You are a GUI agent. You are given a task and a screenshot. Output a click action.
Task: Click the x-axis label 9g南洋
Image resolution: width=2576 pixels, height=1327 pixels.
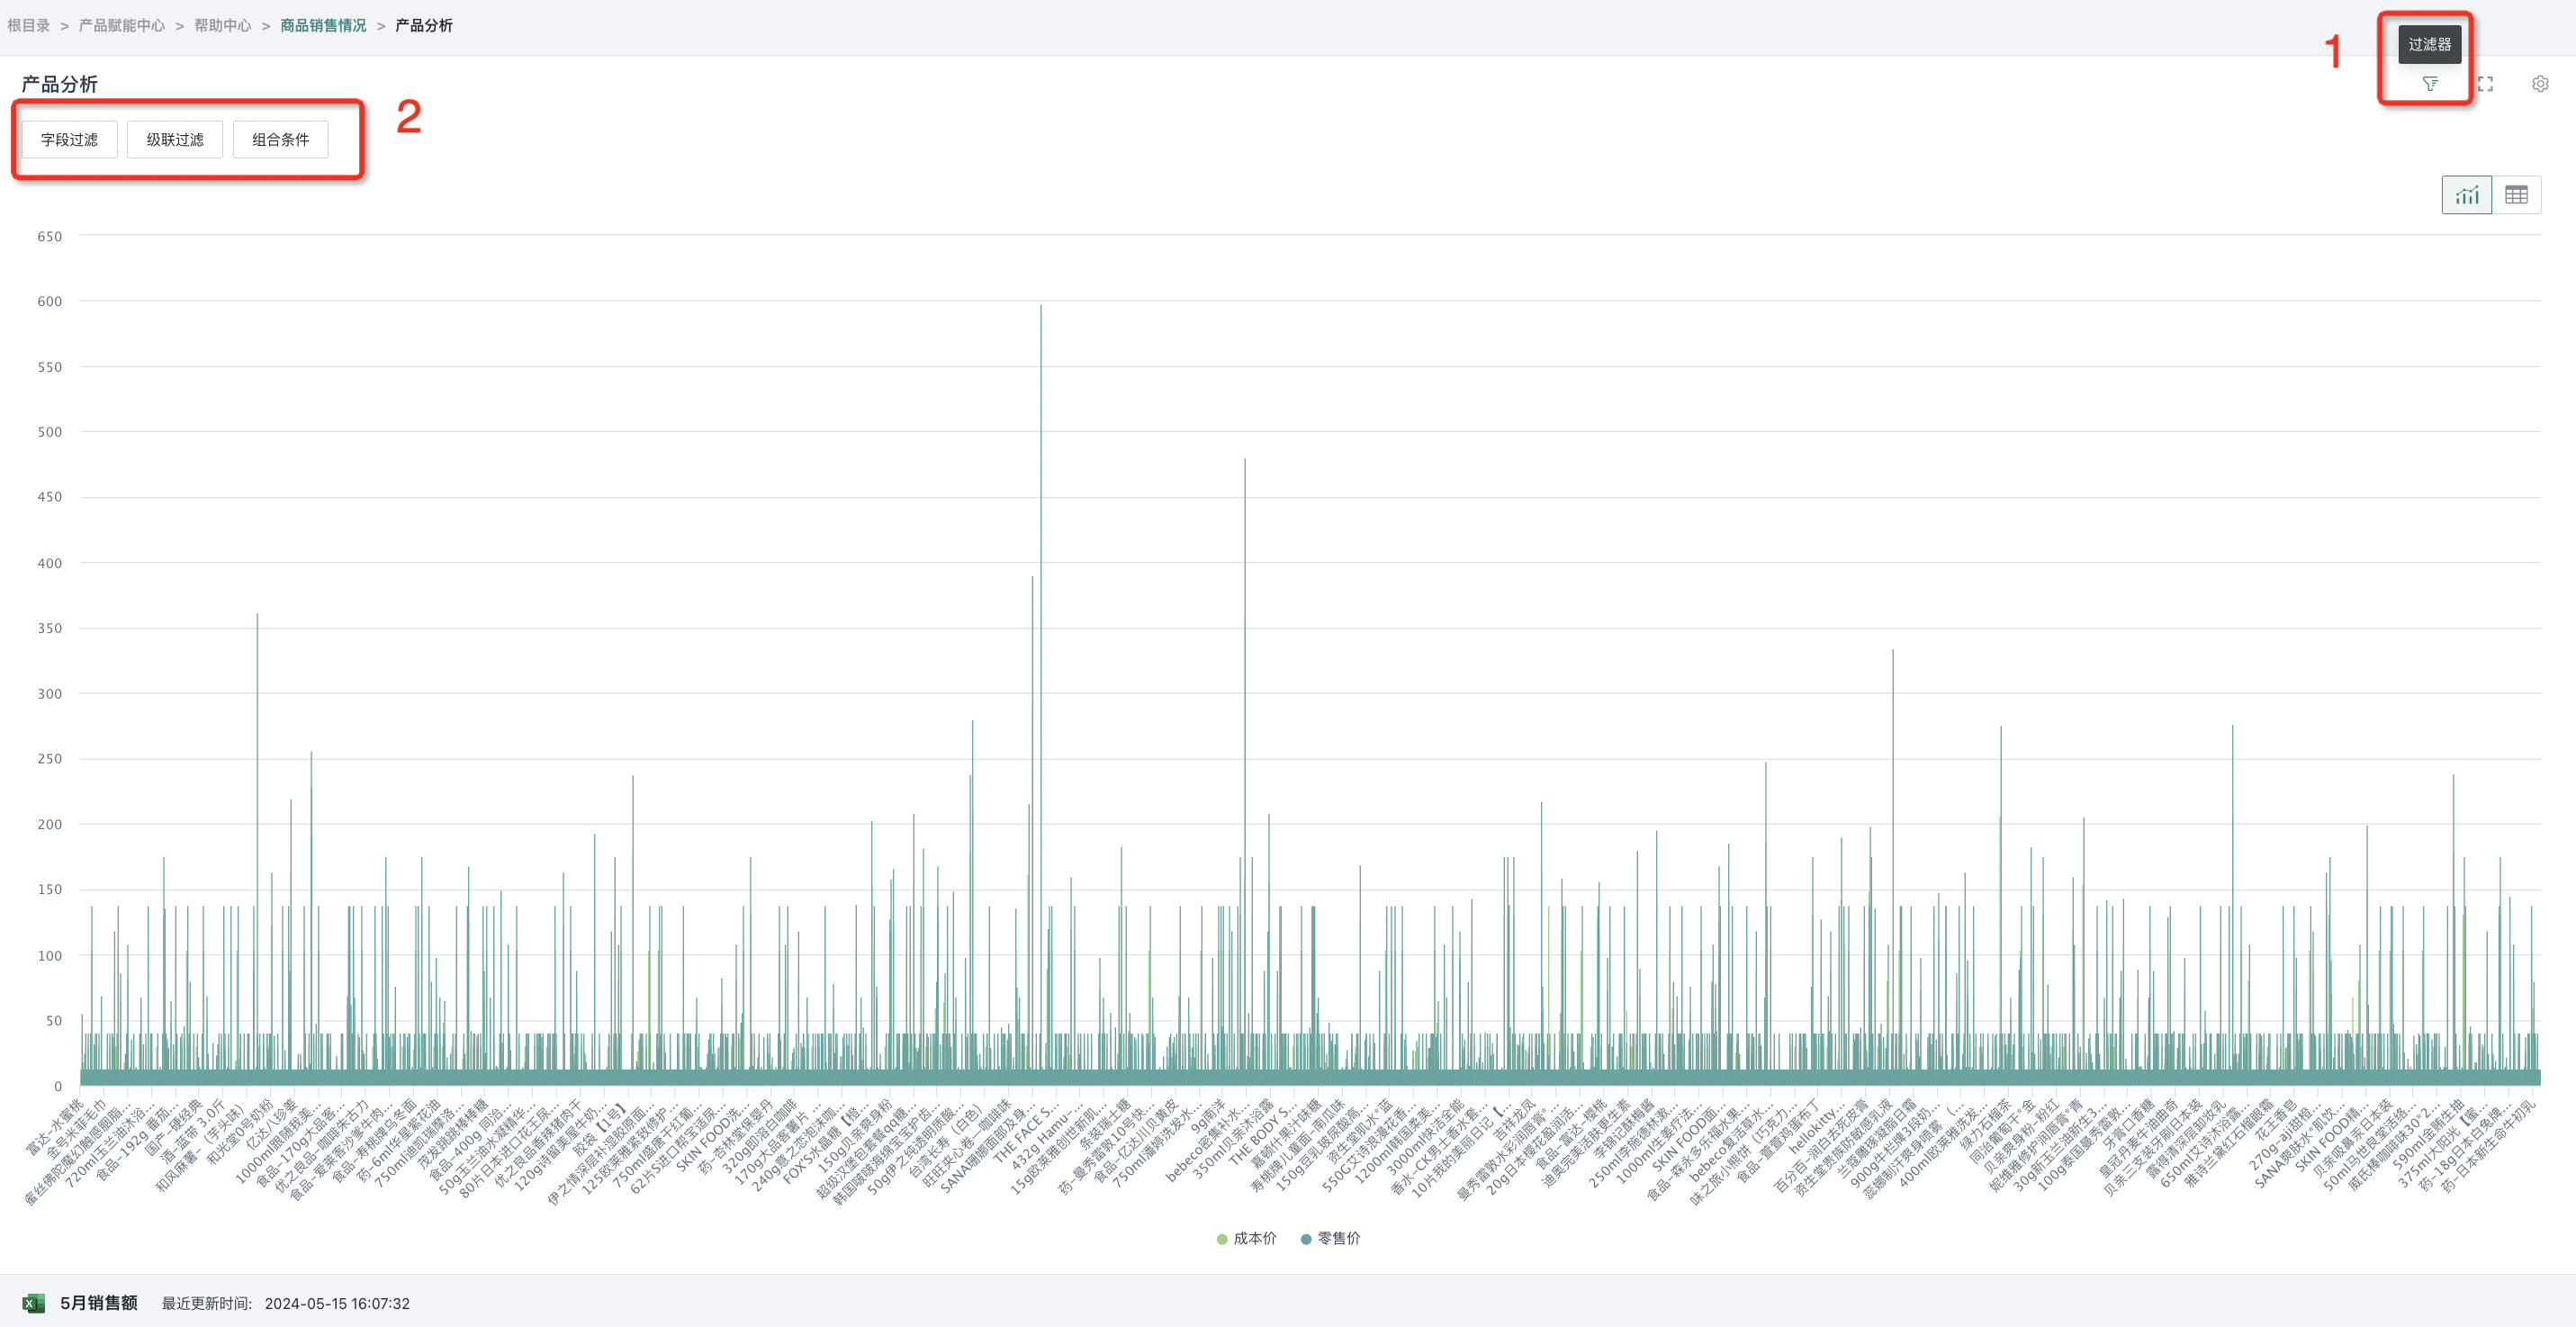tap(1210, 1116)
